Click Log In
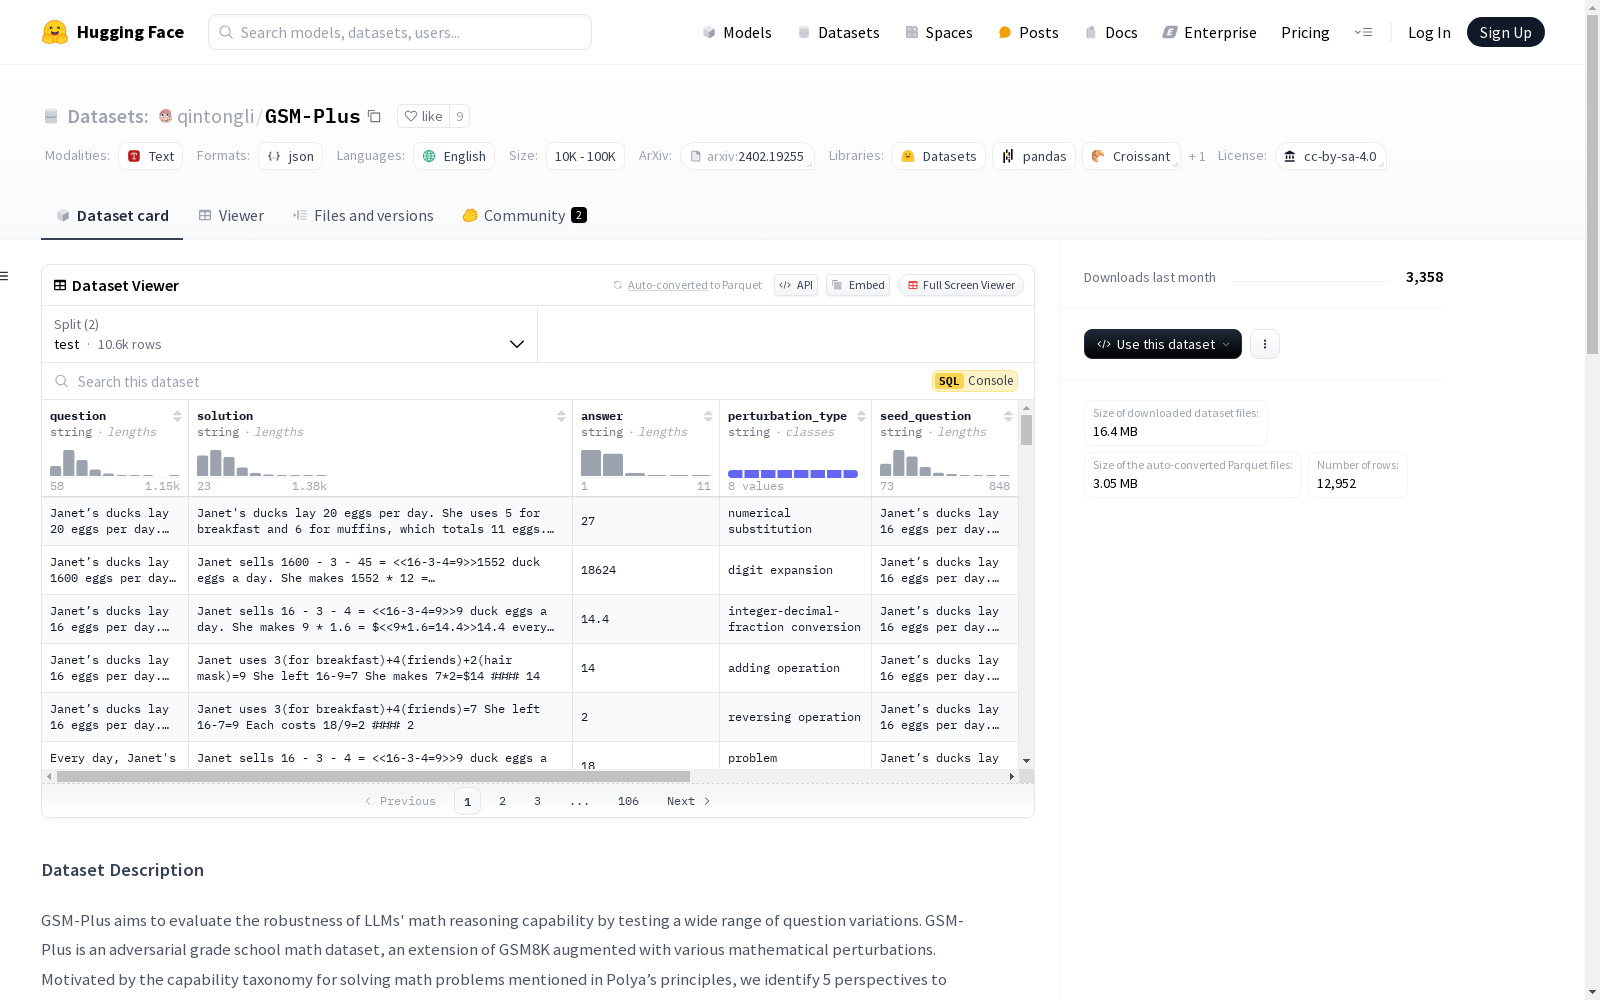Screen dimensions: 1600x1000 point(1429,32)
